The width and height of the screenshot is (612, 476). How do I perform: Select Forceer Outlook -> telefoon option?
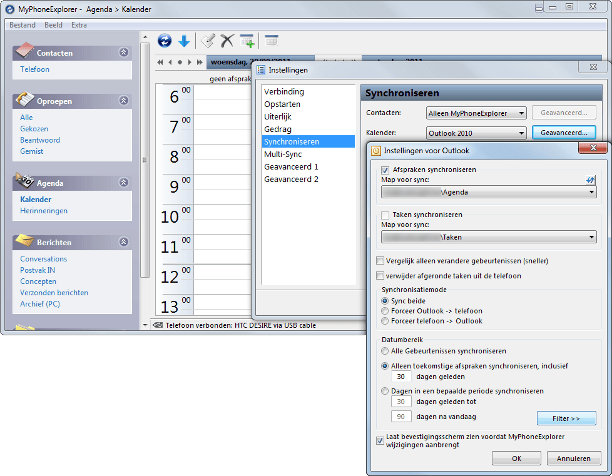385,311
